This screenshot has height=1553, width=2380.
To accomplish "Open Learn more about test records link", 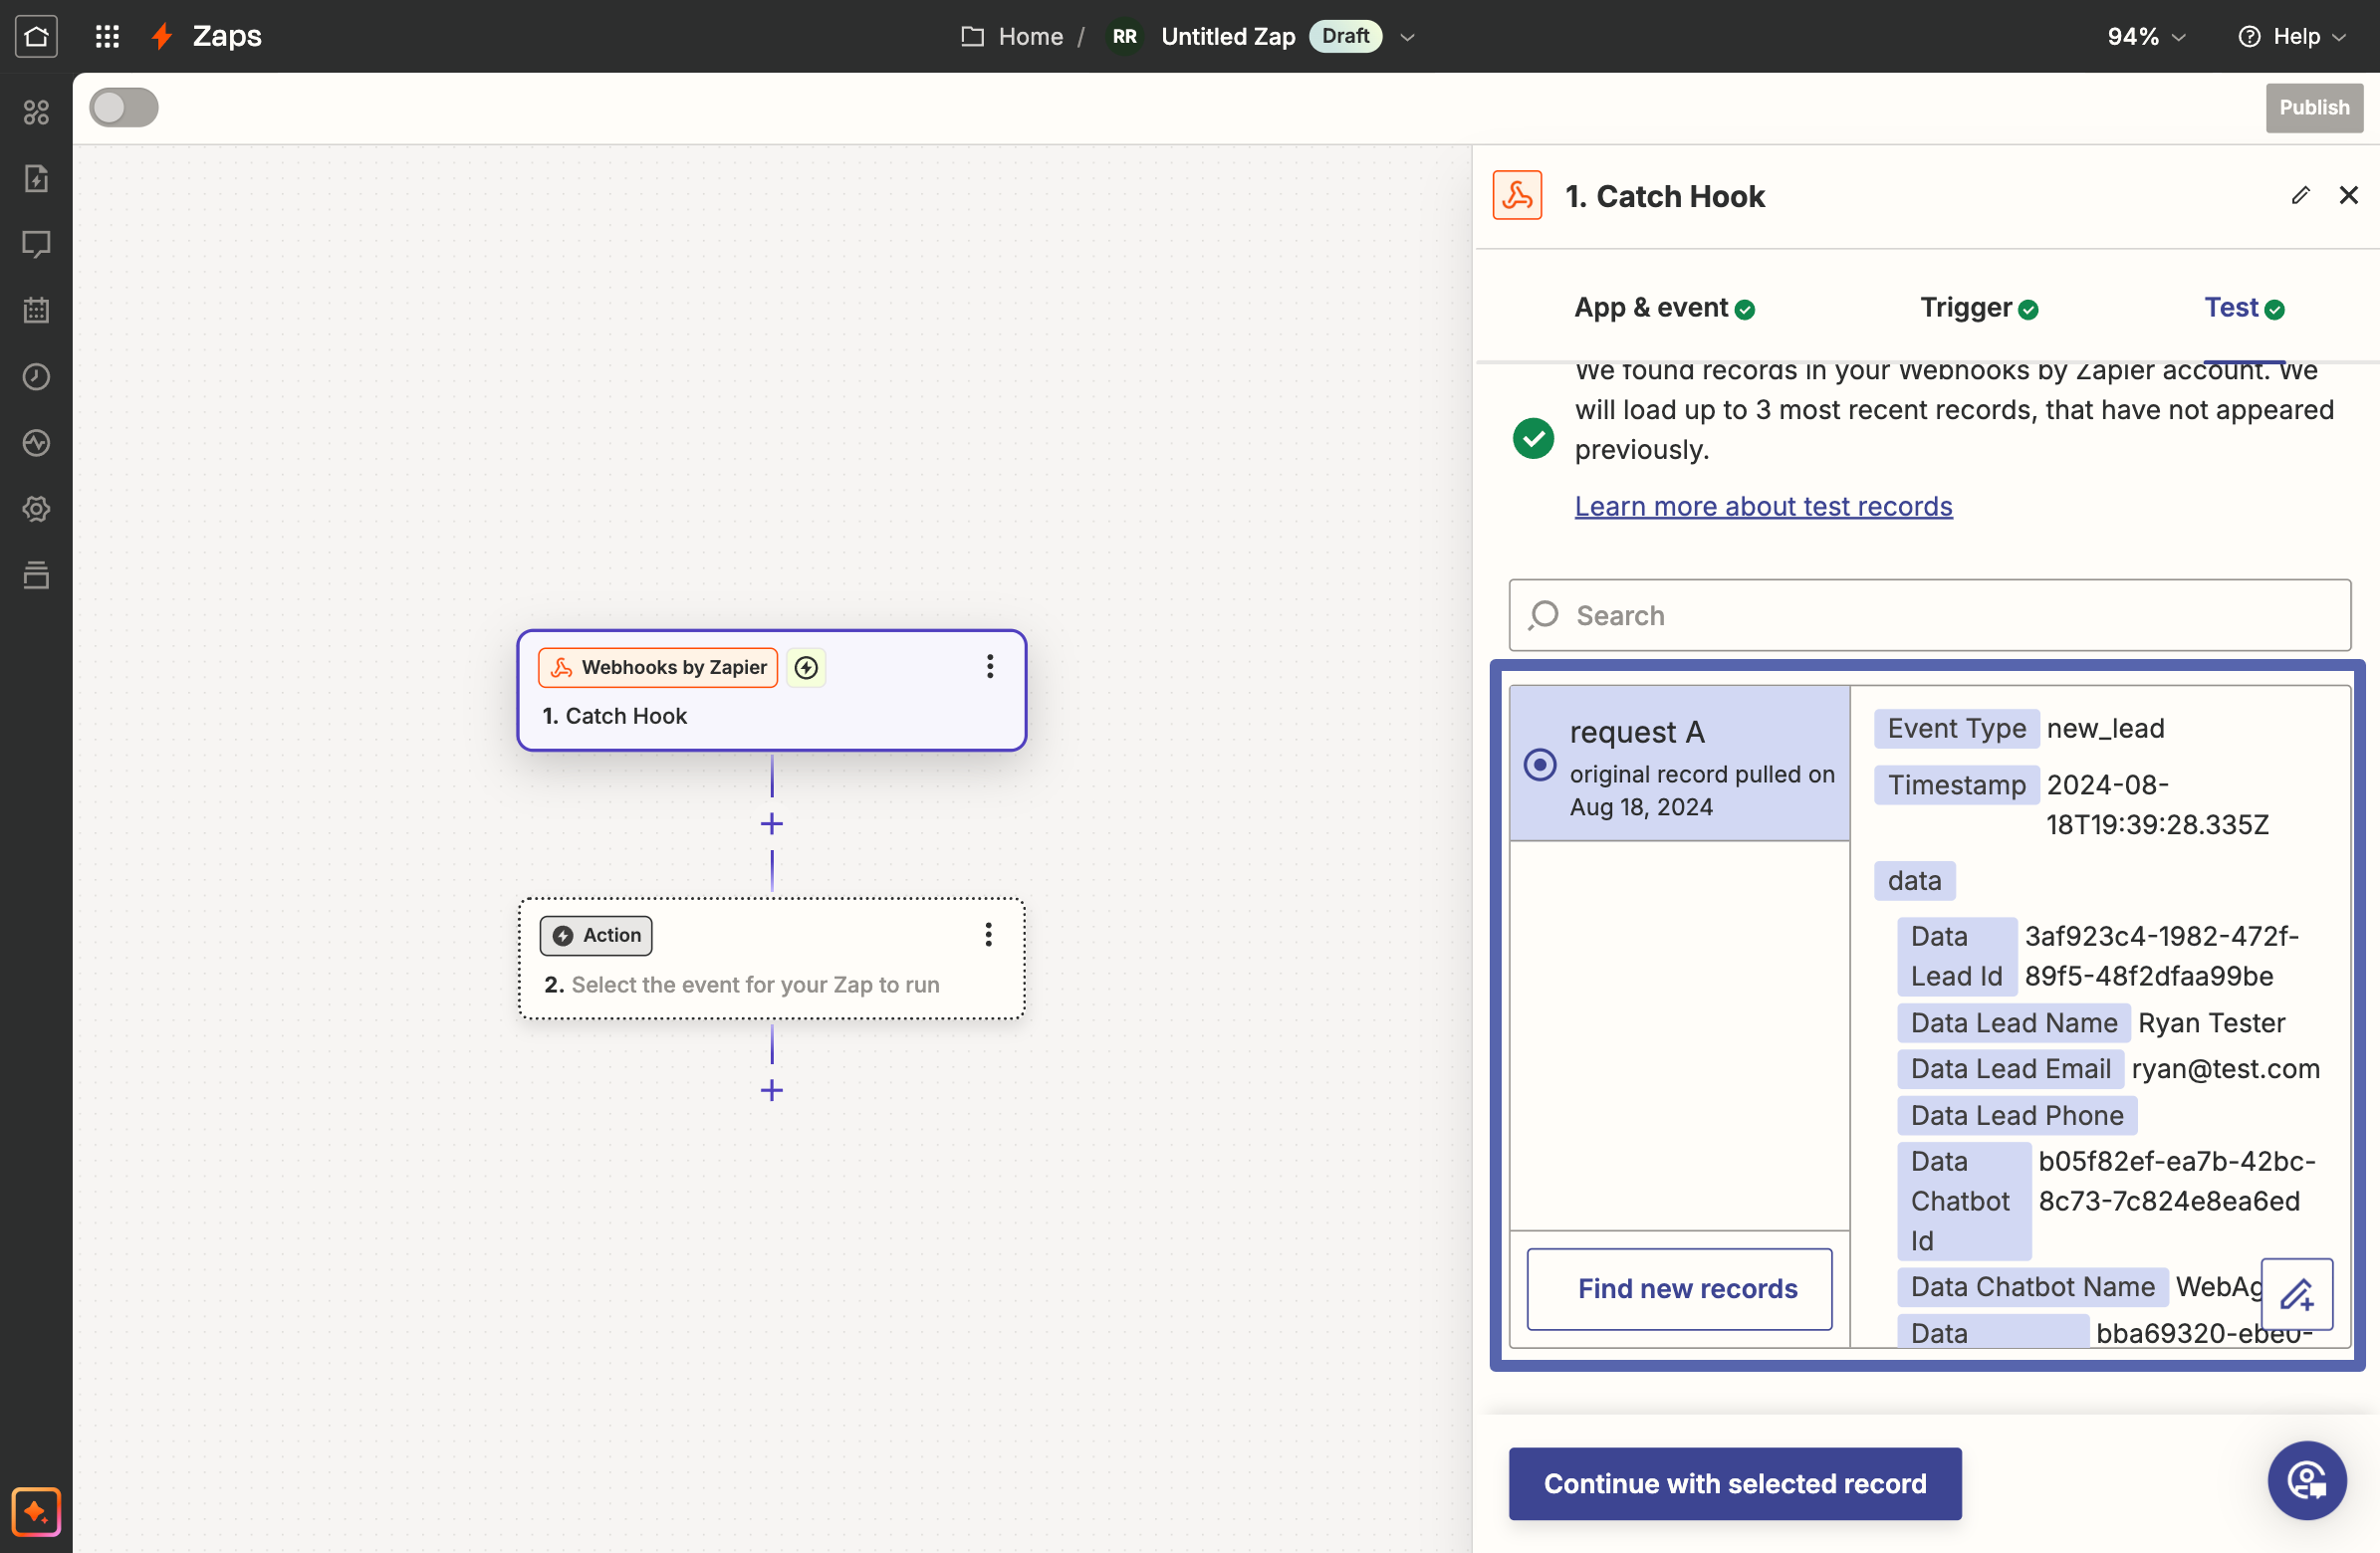I will point(1763,507).
